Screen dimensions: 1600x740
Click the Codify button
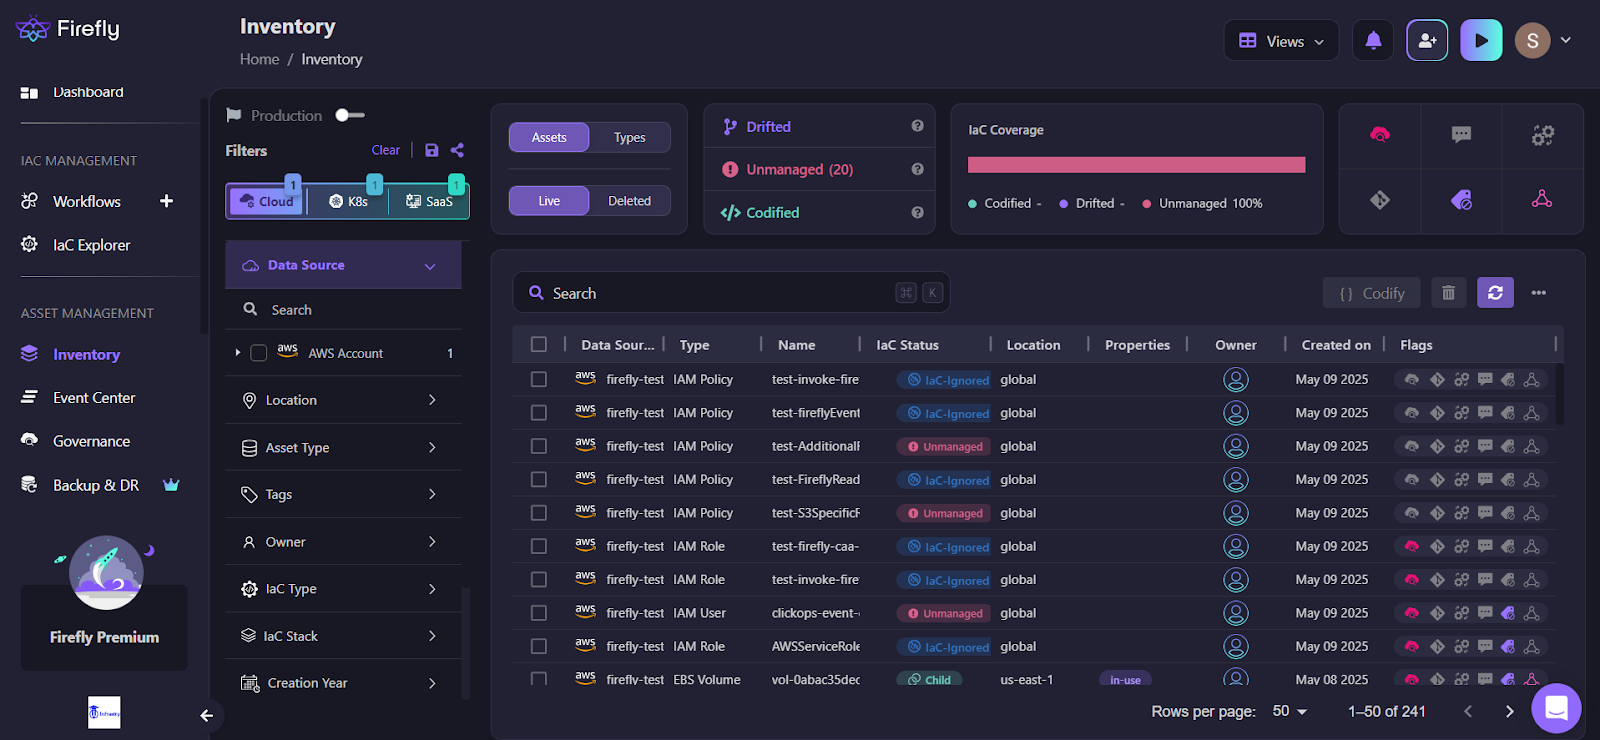click(1372, 293)
